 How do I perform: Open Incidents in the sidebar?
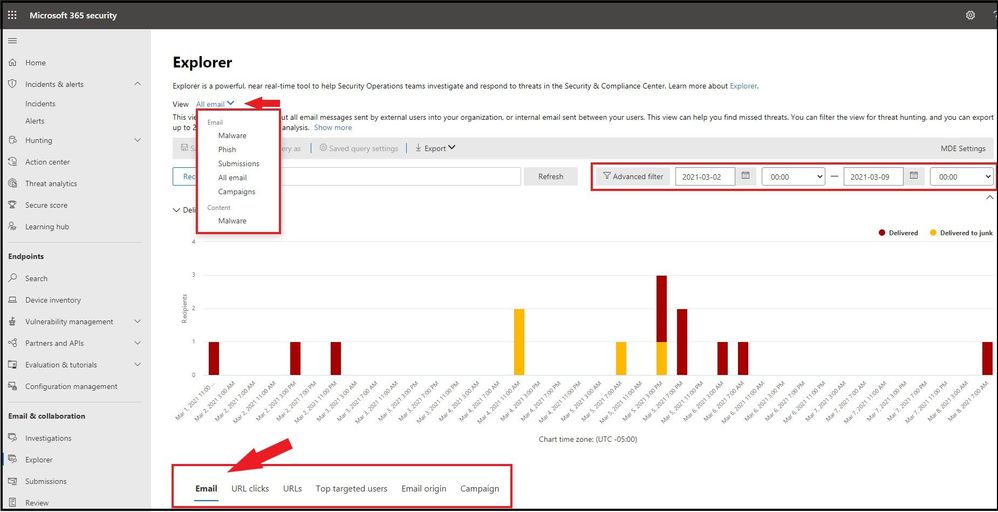click(x=40, y=104)
